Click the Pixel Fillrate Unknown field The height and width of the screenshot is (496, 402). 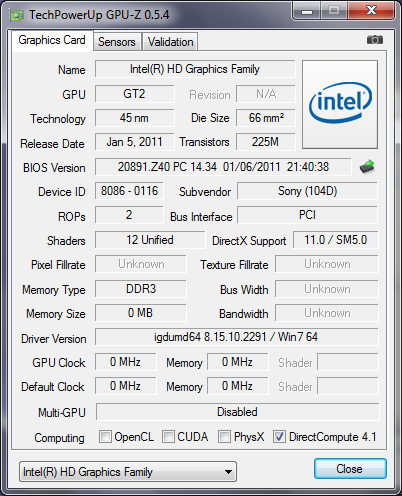point(141,264)
